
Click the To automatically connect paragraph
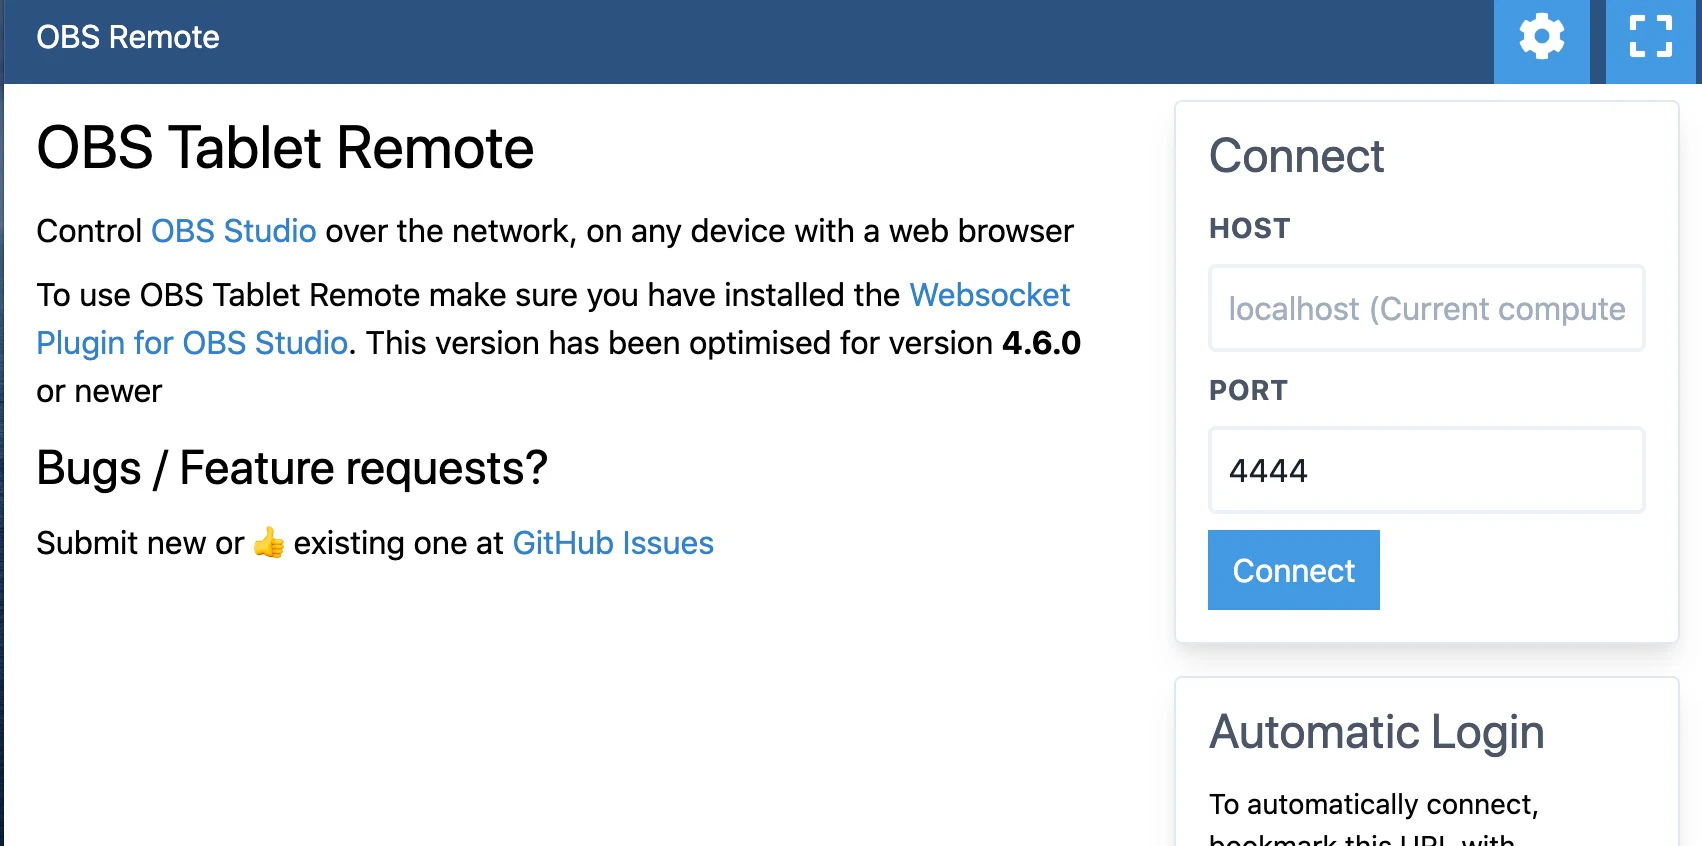tap(1374, 820)
